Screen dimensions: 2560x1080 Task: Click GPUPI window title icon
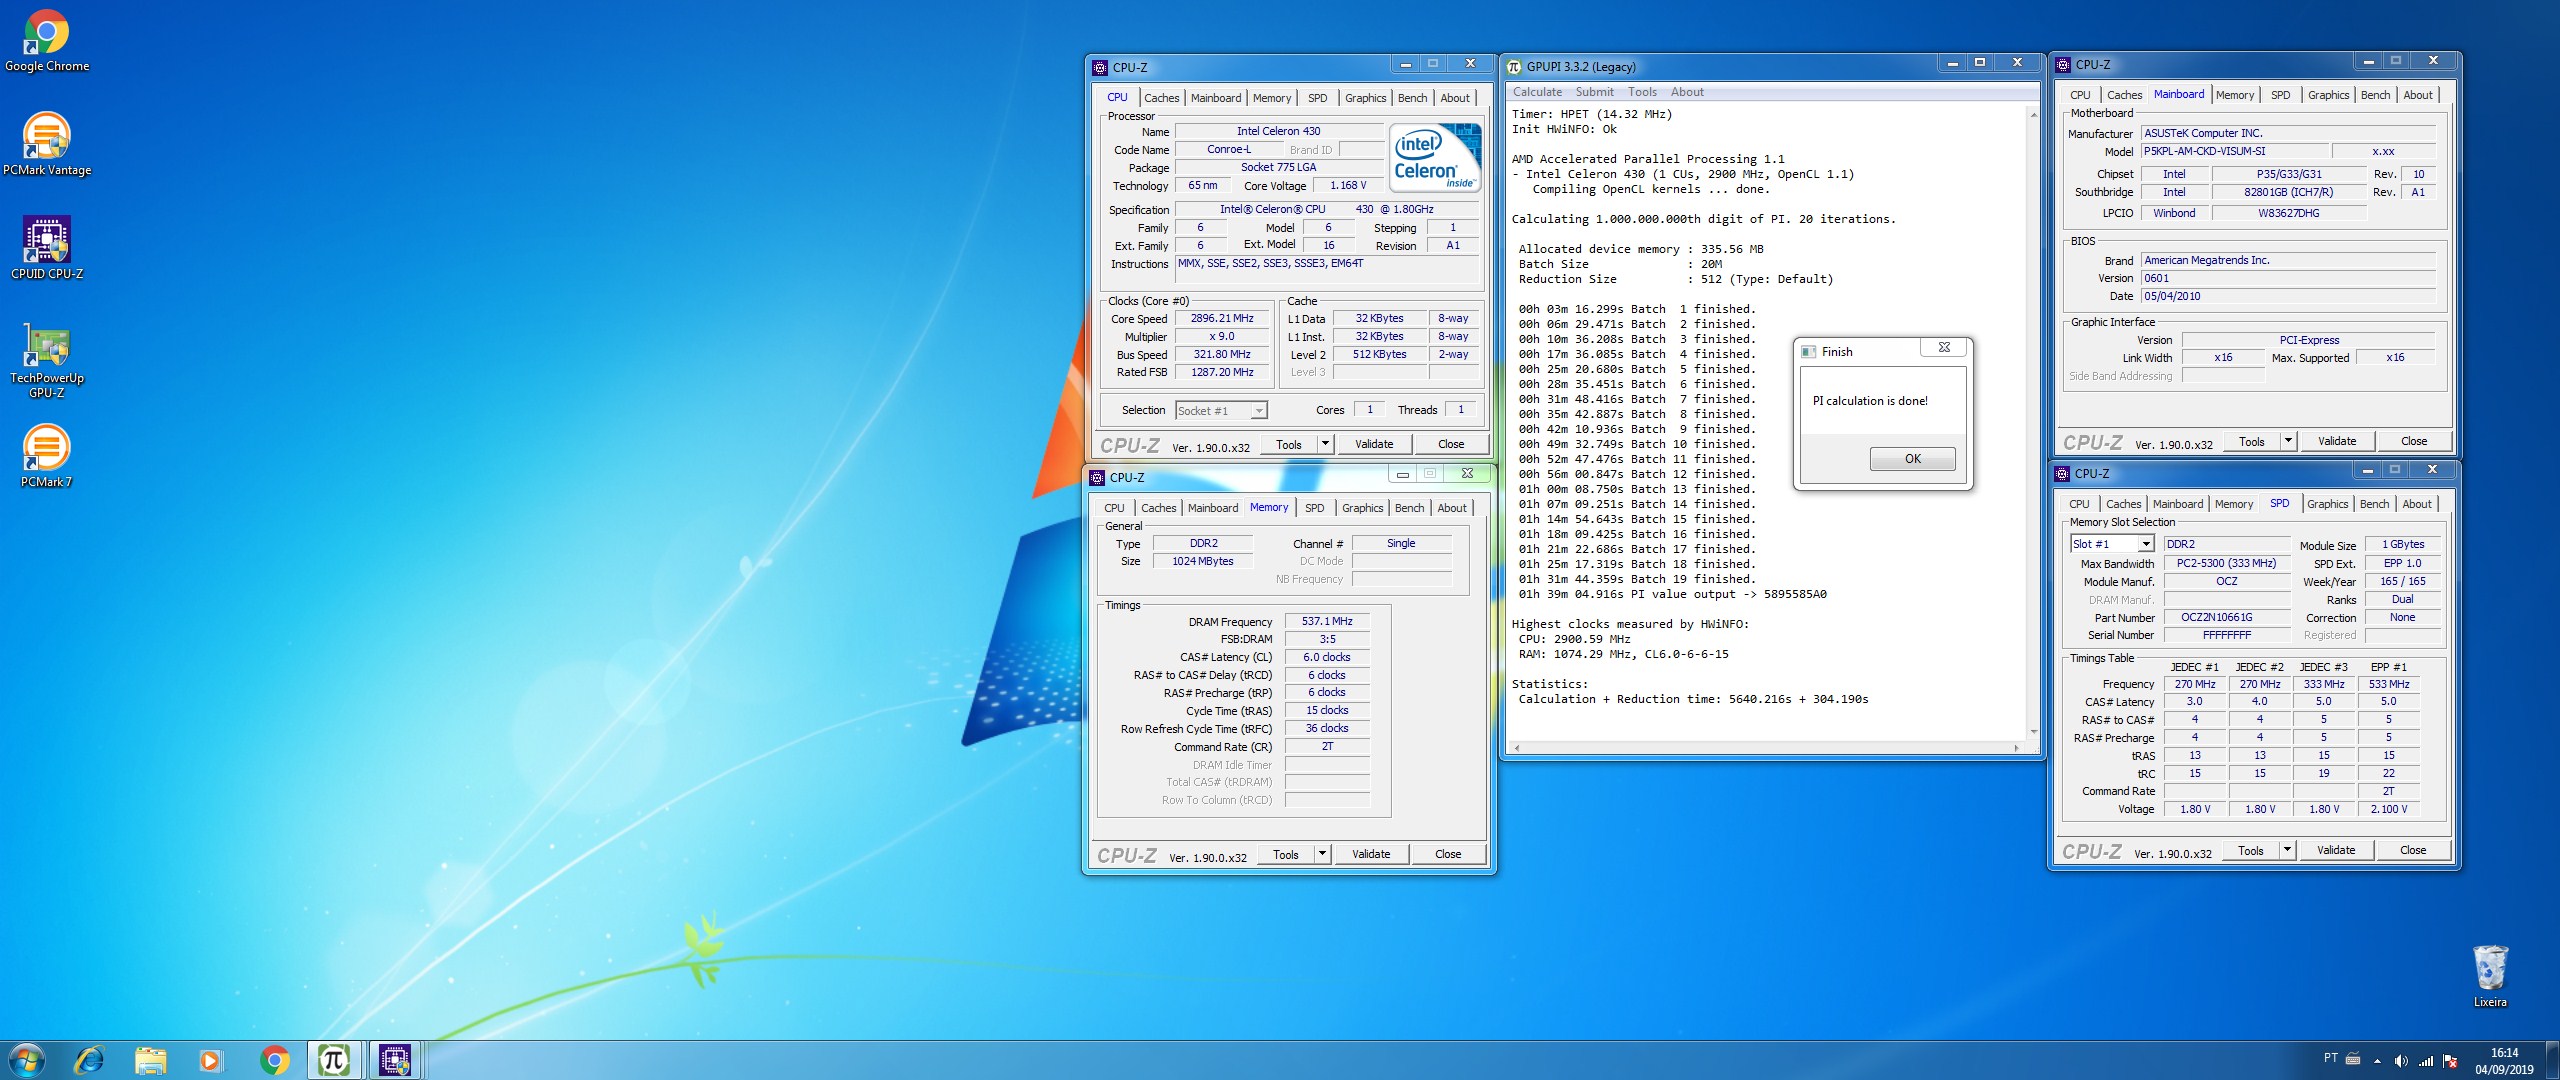click(1514, 66)
